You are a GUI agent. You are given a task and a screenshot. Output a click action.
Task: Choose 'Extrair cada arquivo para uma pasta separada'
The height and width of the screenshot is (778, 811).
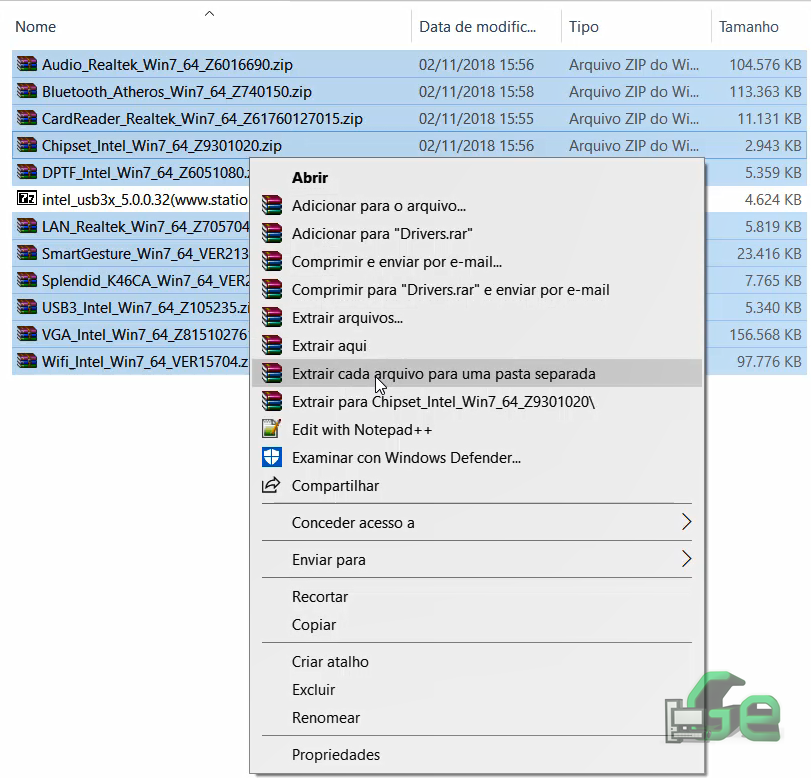[x=476, y=373]
